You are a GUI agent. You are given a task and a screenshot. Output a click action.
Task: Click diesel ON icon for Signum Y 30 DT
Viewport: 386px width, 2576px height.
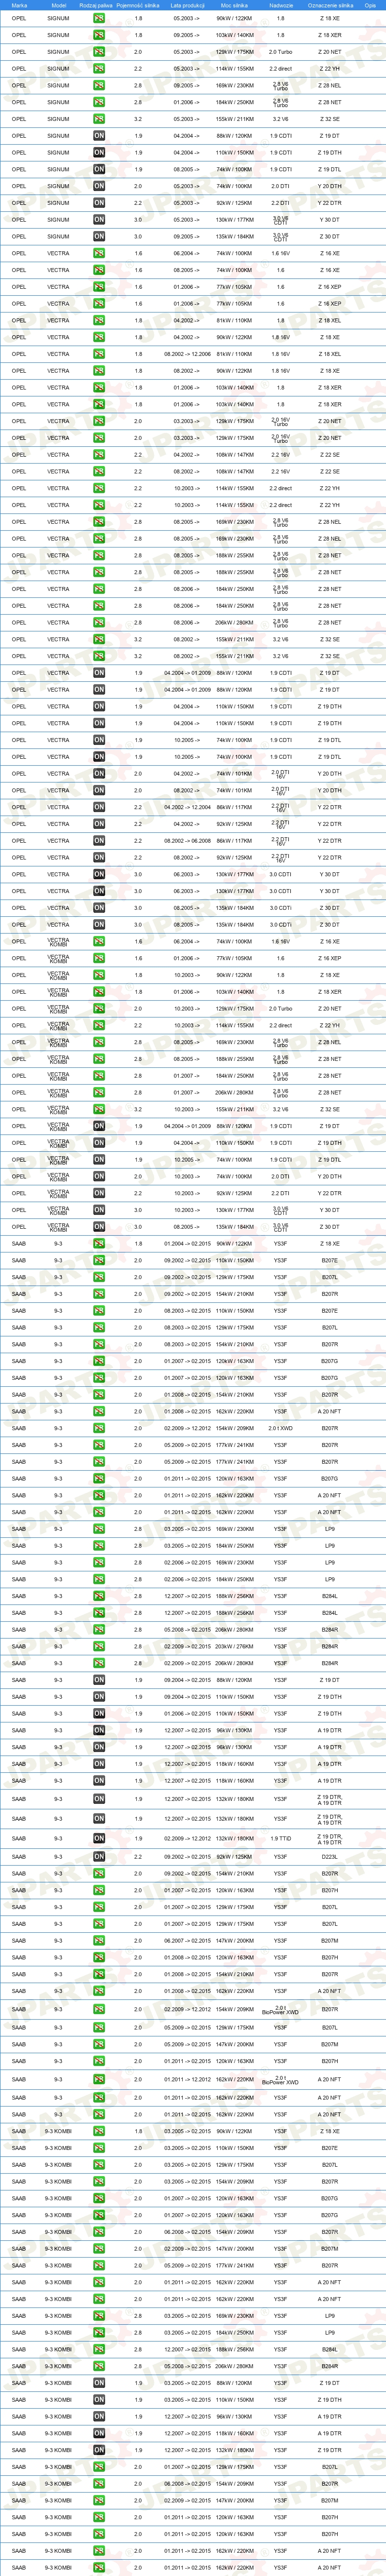click(99, 220)
